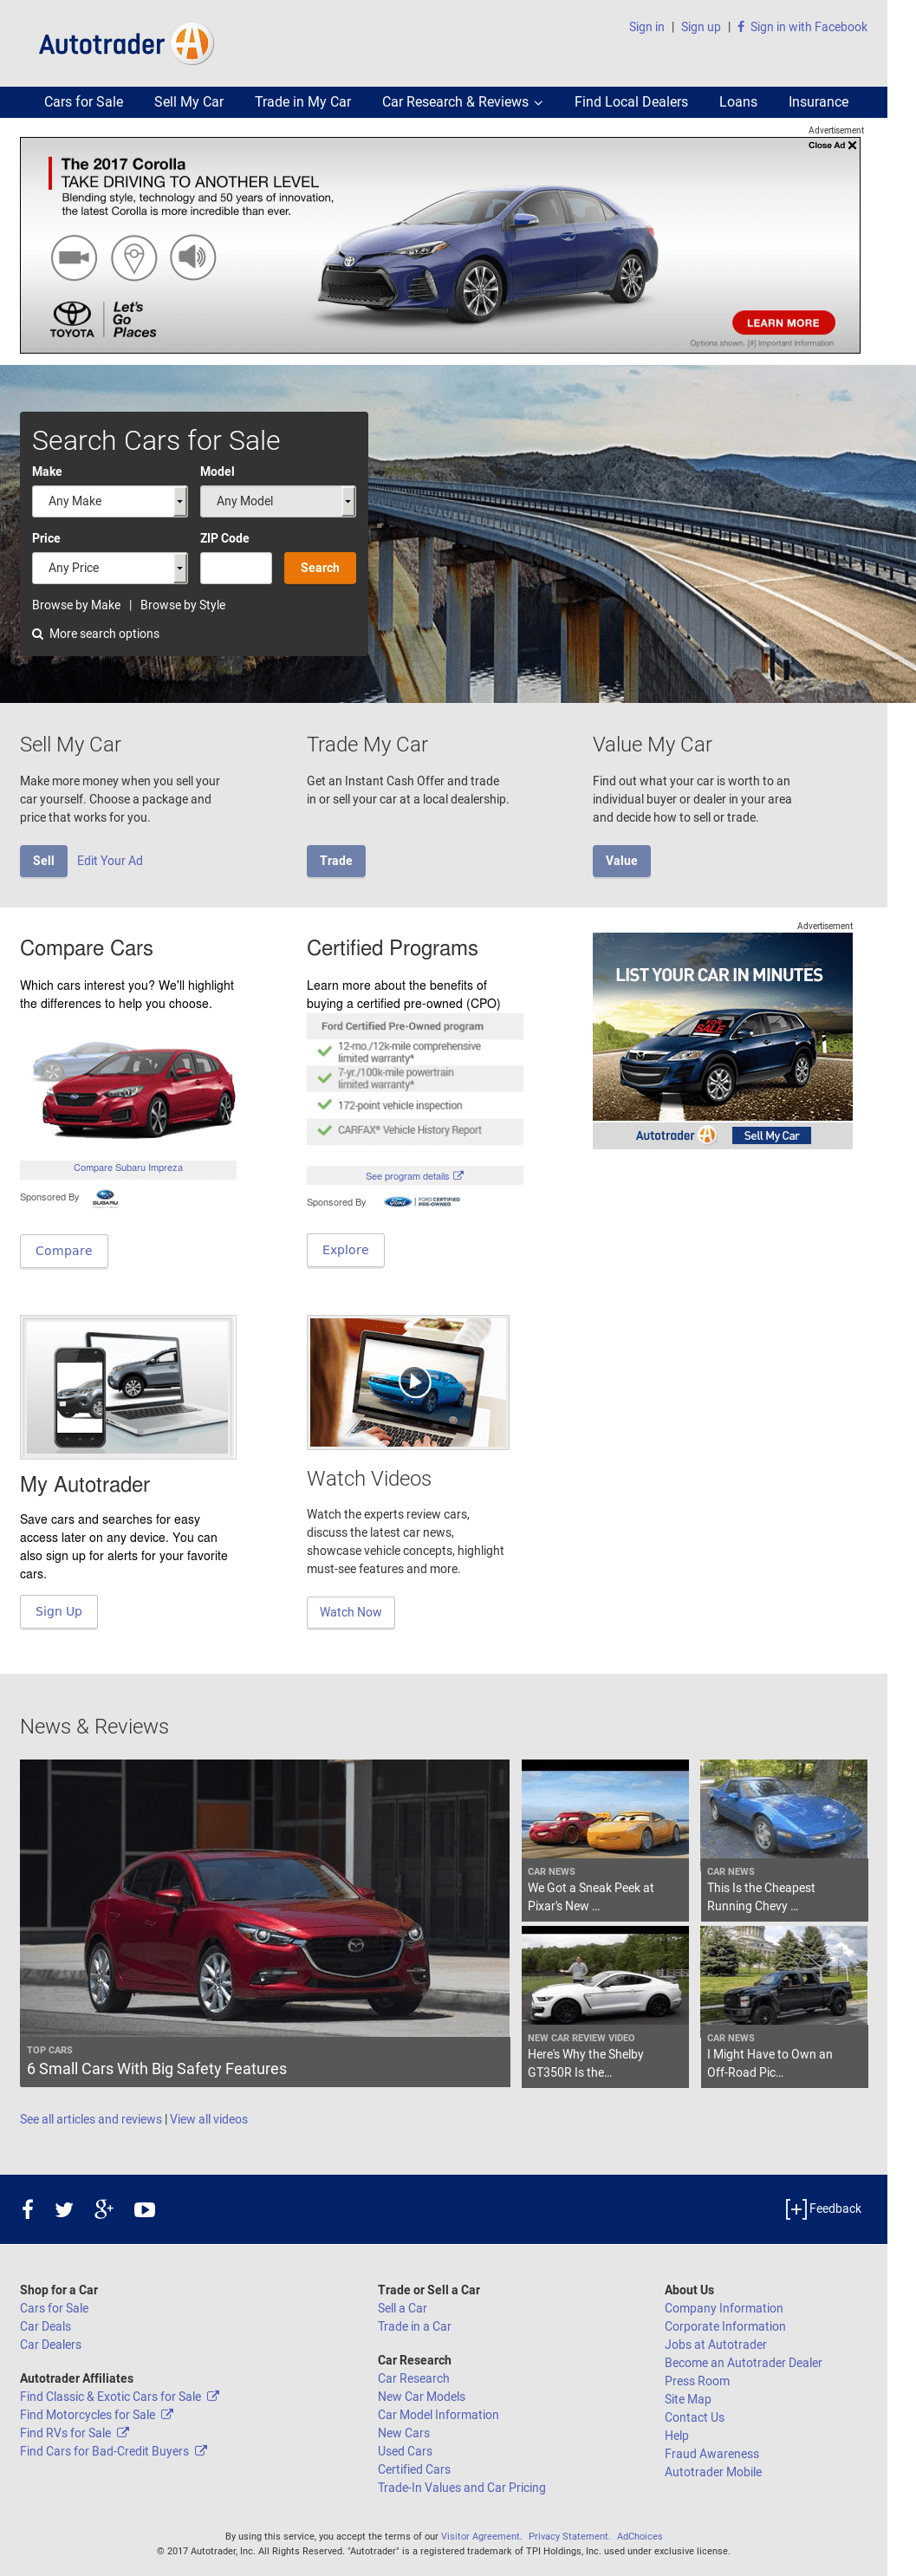This screenshot has height=2576, width=916.
Task: Open Find Local Dealers nav item
Action: pos(631,102)
